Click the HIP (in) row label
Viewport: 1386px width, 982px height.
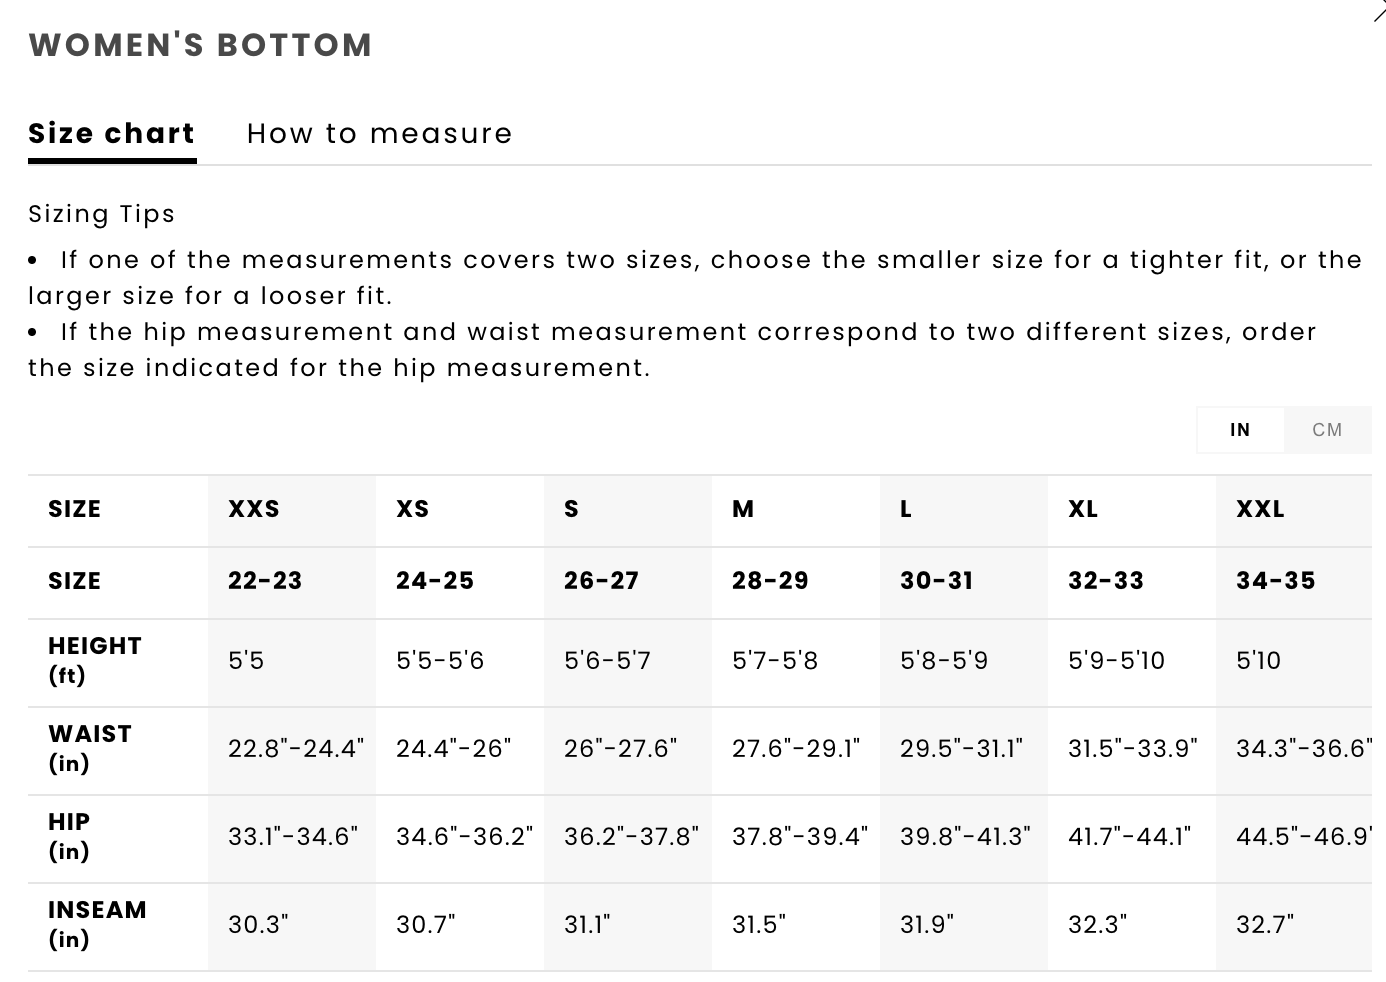[x=69, y=836]
